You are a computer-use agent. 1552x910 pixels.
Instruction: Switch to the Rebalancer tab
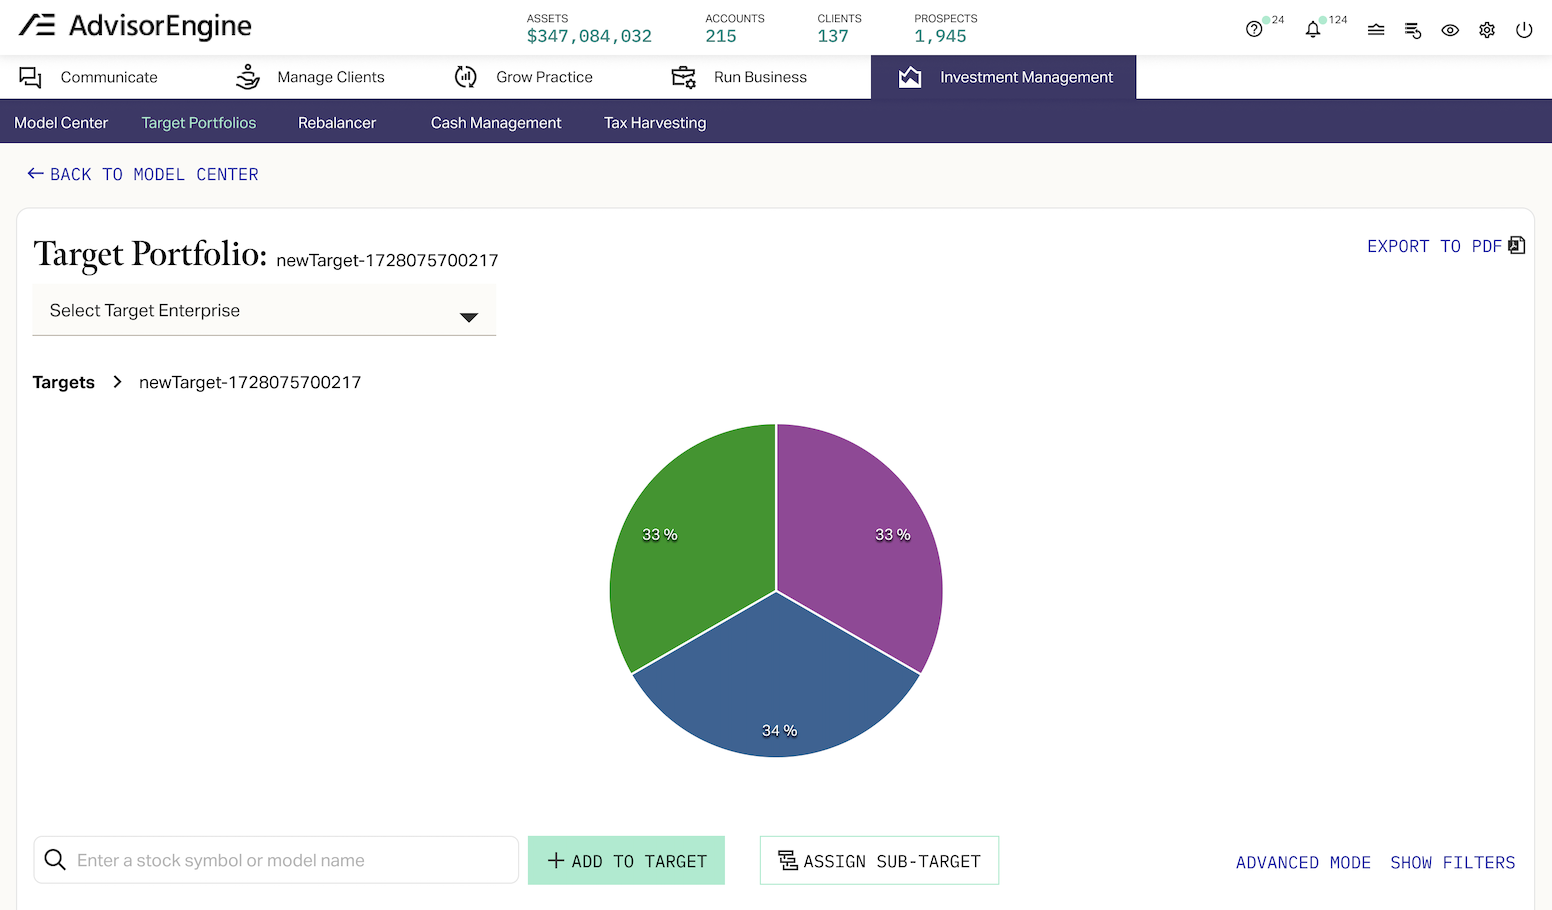point(337,123)
